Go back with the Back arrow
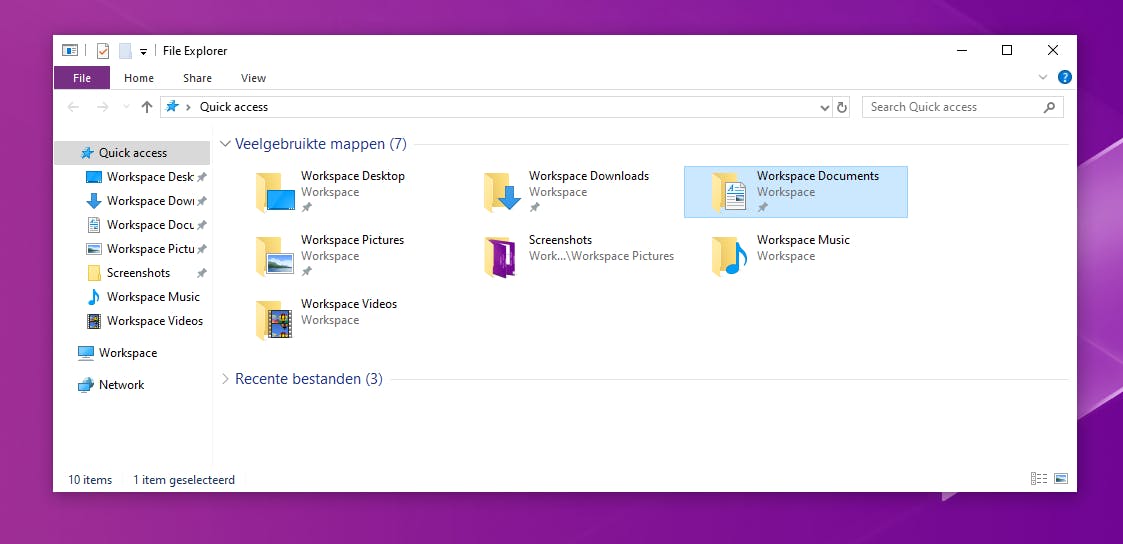This screenshot has width=1123, height=544. [x=72, y=107]
